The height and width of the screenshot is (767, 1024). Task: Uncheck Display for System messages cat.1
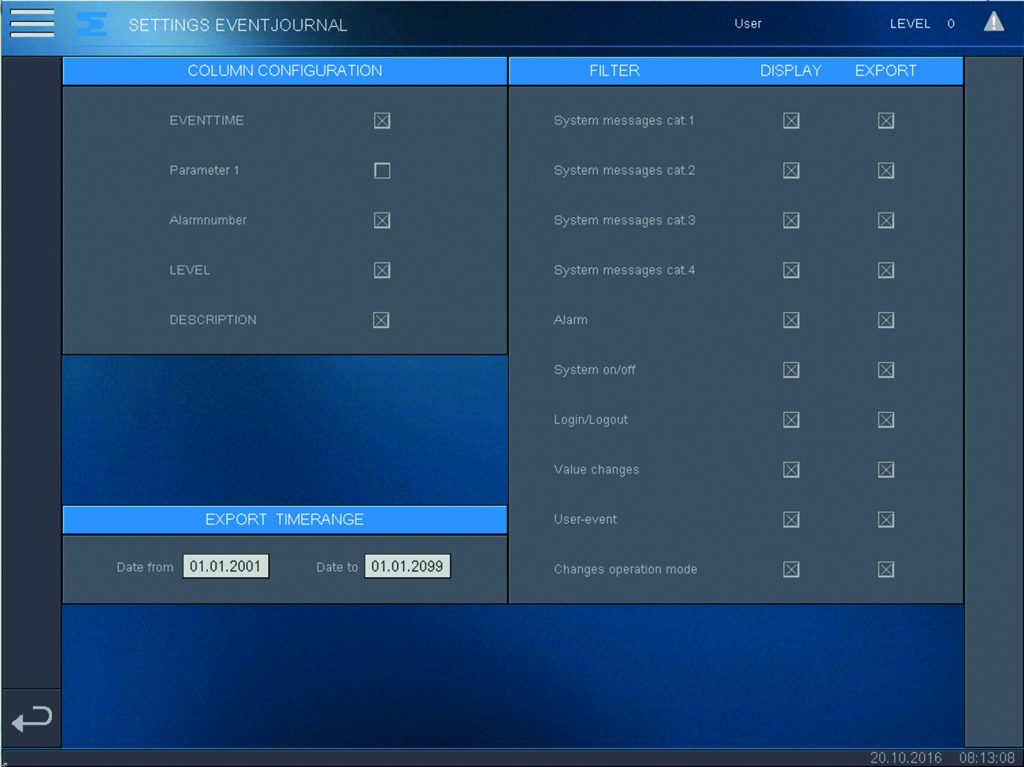click(x=791, y=121)
